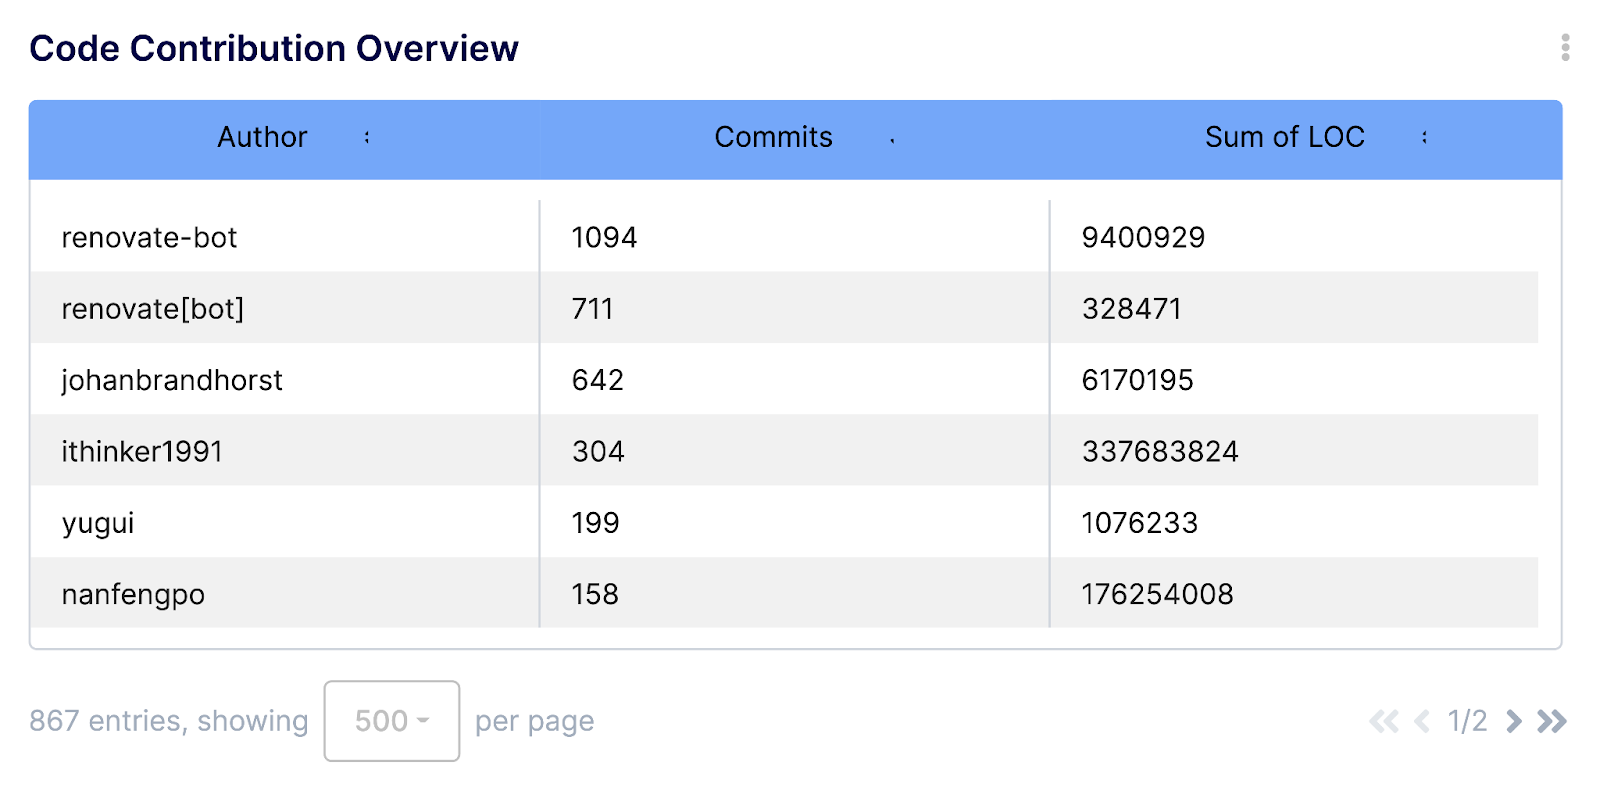The image size is (1600, 791).
Task: Select the renovate-bot author row
Action: (x=150, y=237)
